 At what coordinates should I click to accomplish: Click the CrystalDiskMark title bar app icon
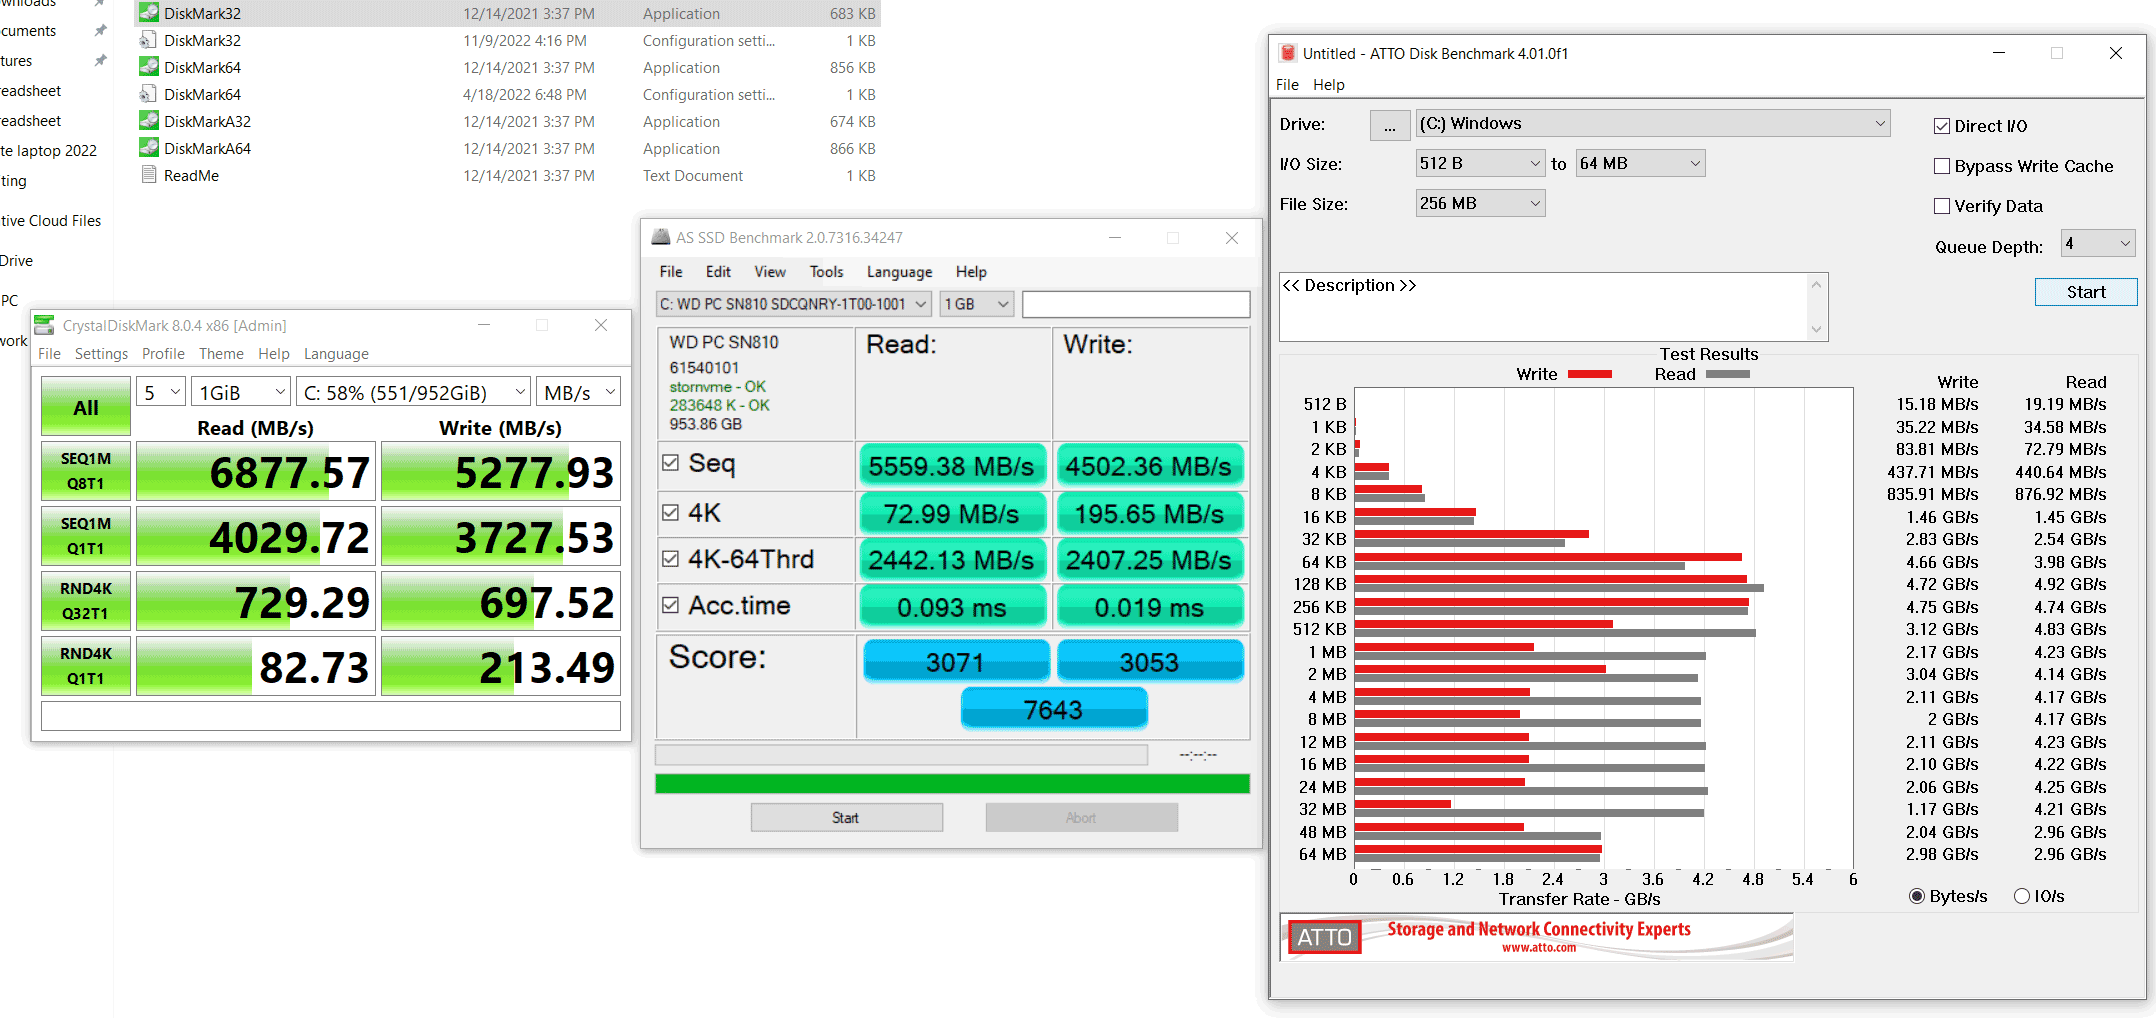point(45,325)
